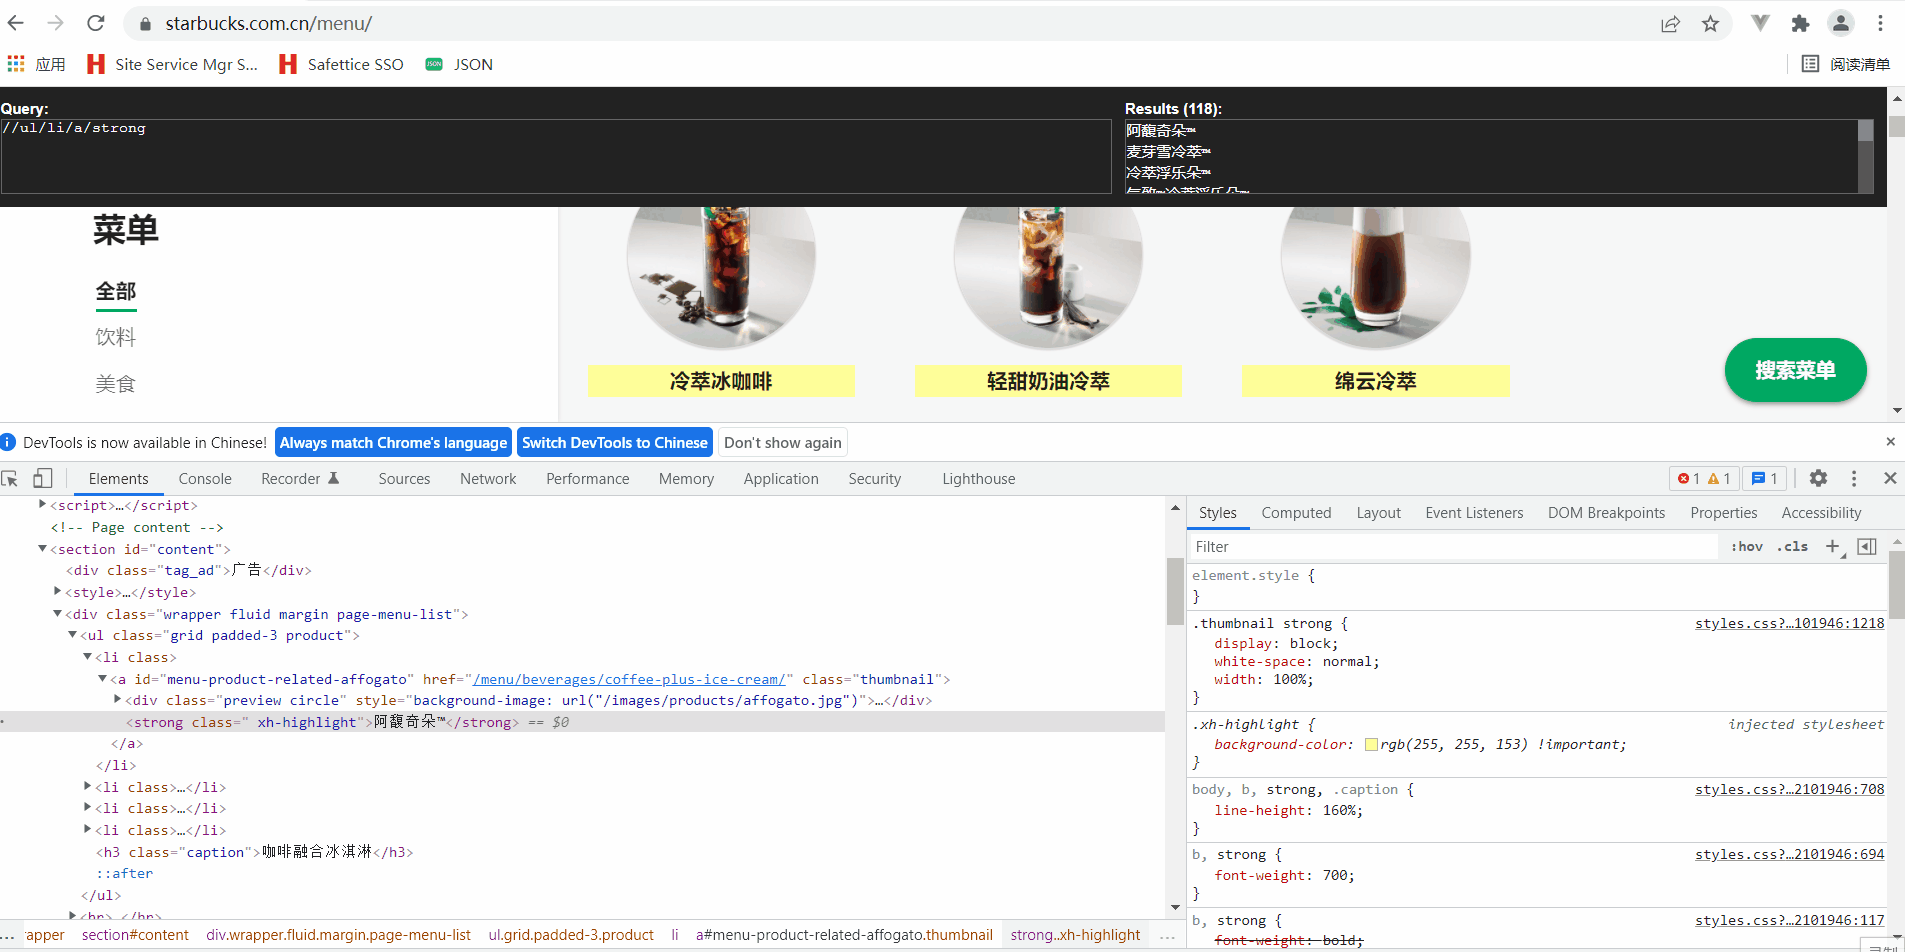Go back to the previous page
The height and width of the screenshot is (952, 1905).
[16, 23]
